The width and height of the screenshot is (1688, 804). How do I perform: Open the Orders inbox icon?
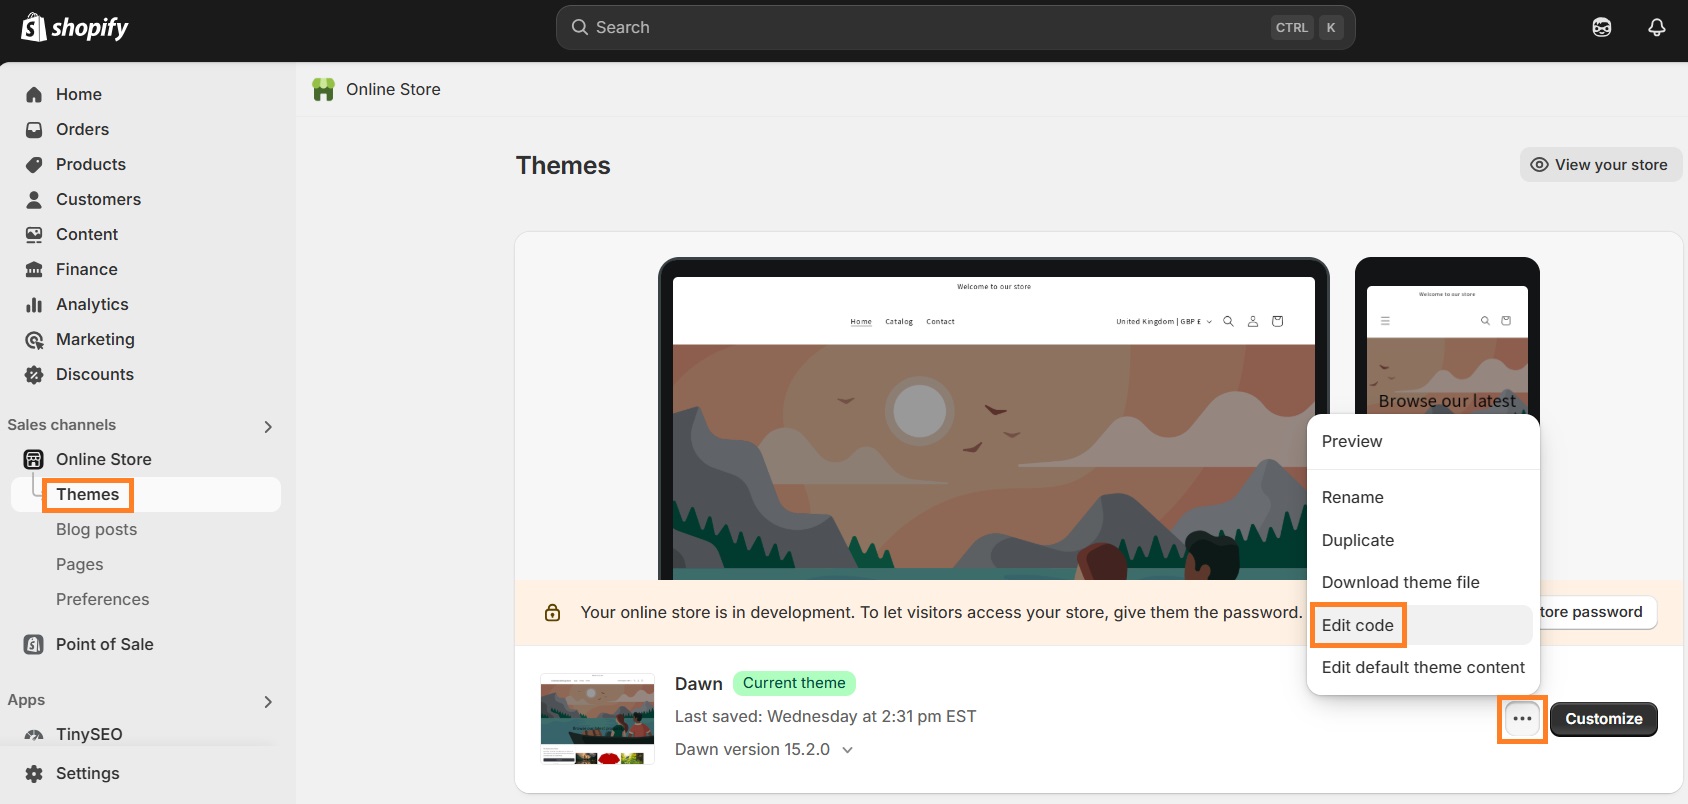34,129
